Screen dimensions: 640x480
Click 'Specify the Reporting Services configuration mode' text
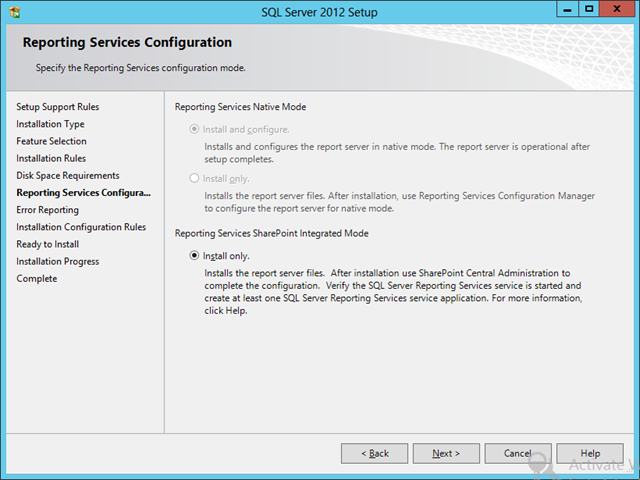(x=140, y=68)
